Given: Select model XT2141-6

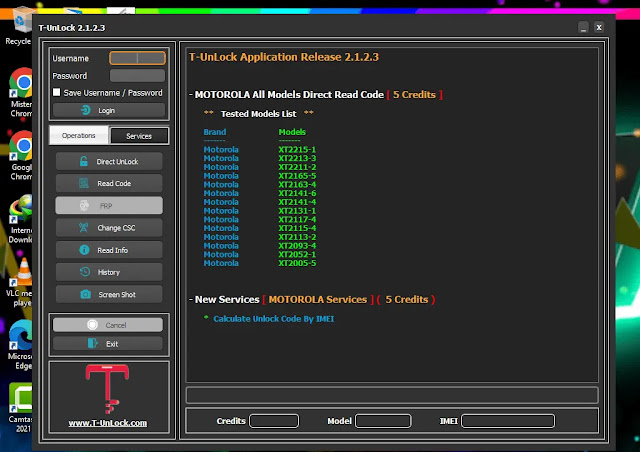Looking at the screenshot, I should point(297,193).
